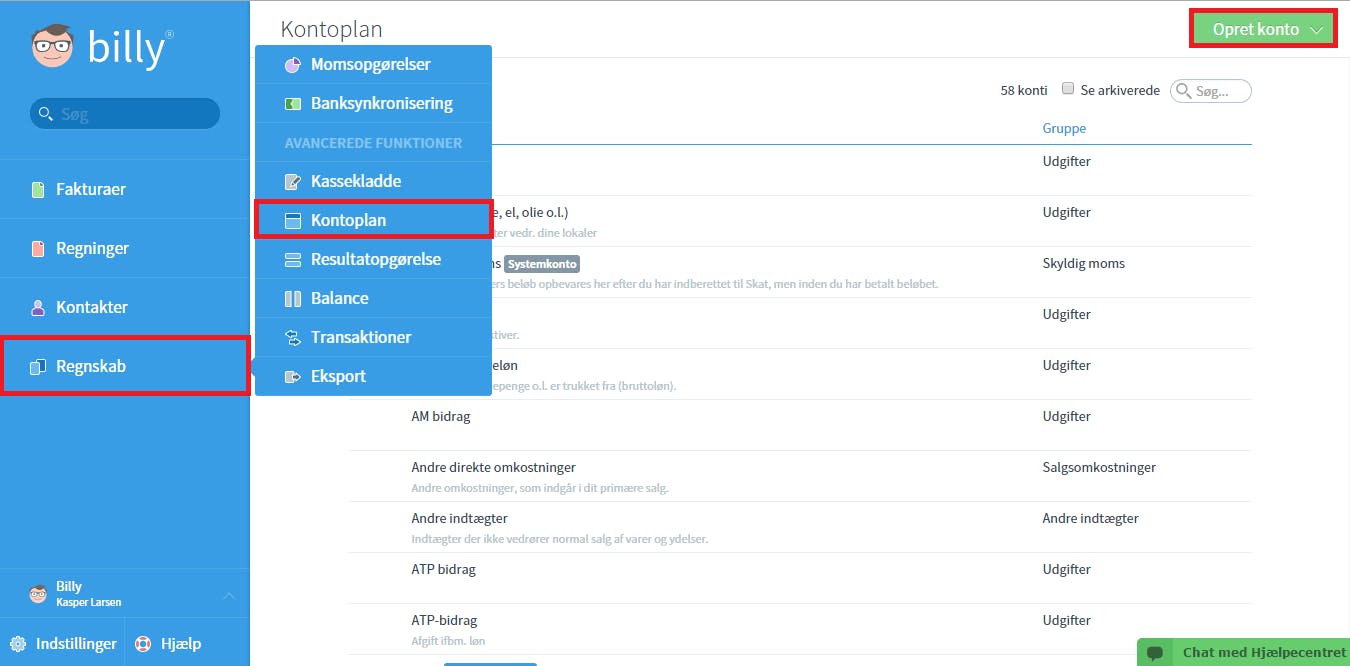The height and width of the screenshot is (666, 1350).
Task: Click the Banksynkronisering money icon
Action: 293,104
